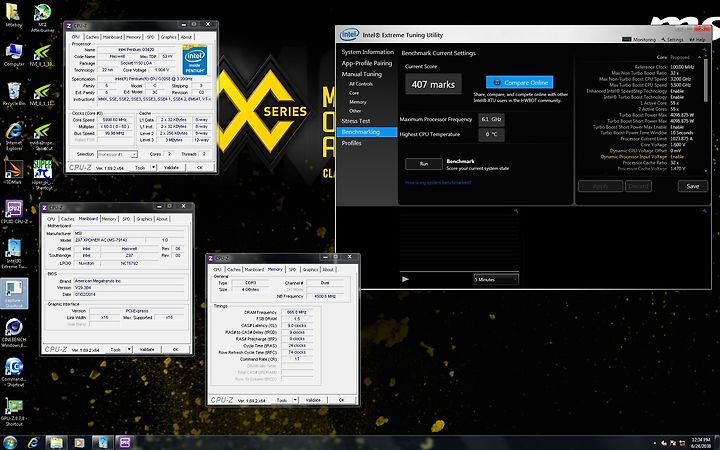Open Settings in the XTU header
This screenshot has width=720, height=450.
pos(672,39)
